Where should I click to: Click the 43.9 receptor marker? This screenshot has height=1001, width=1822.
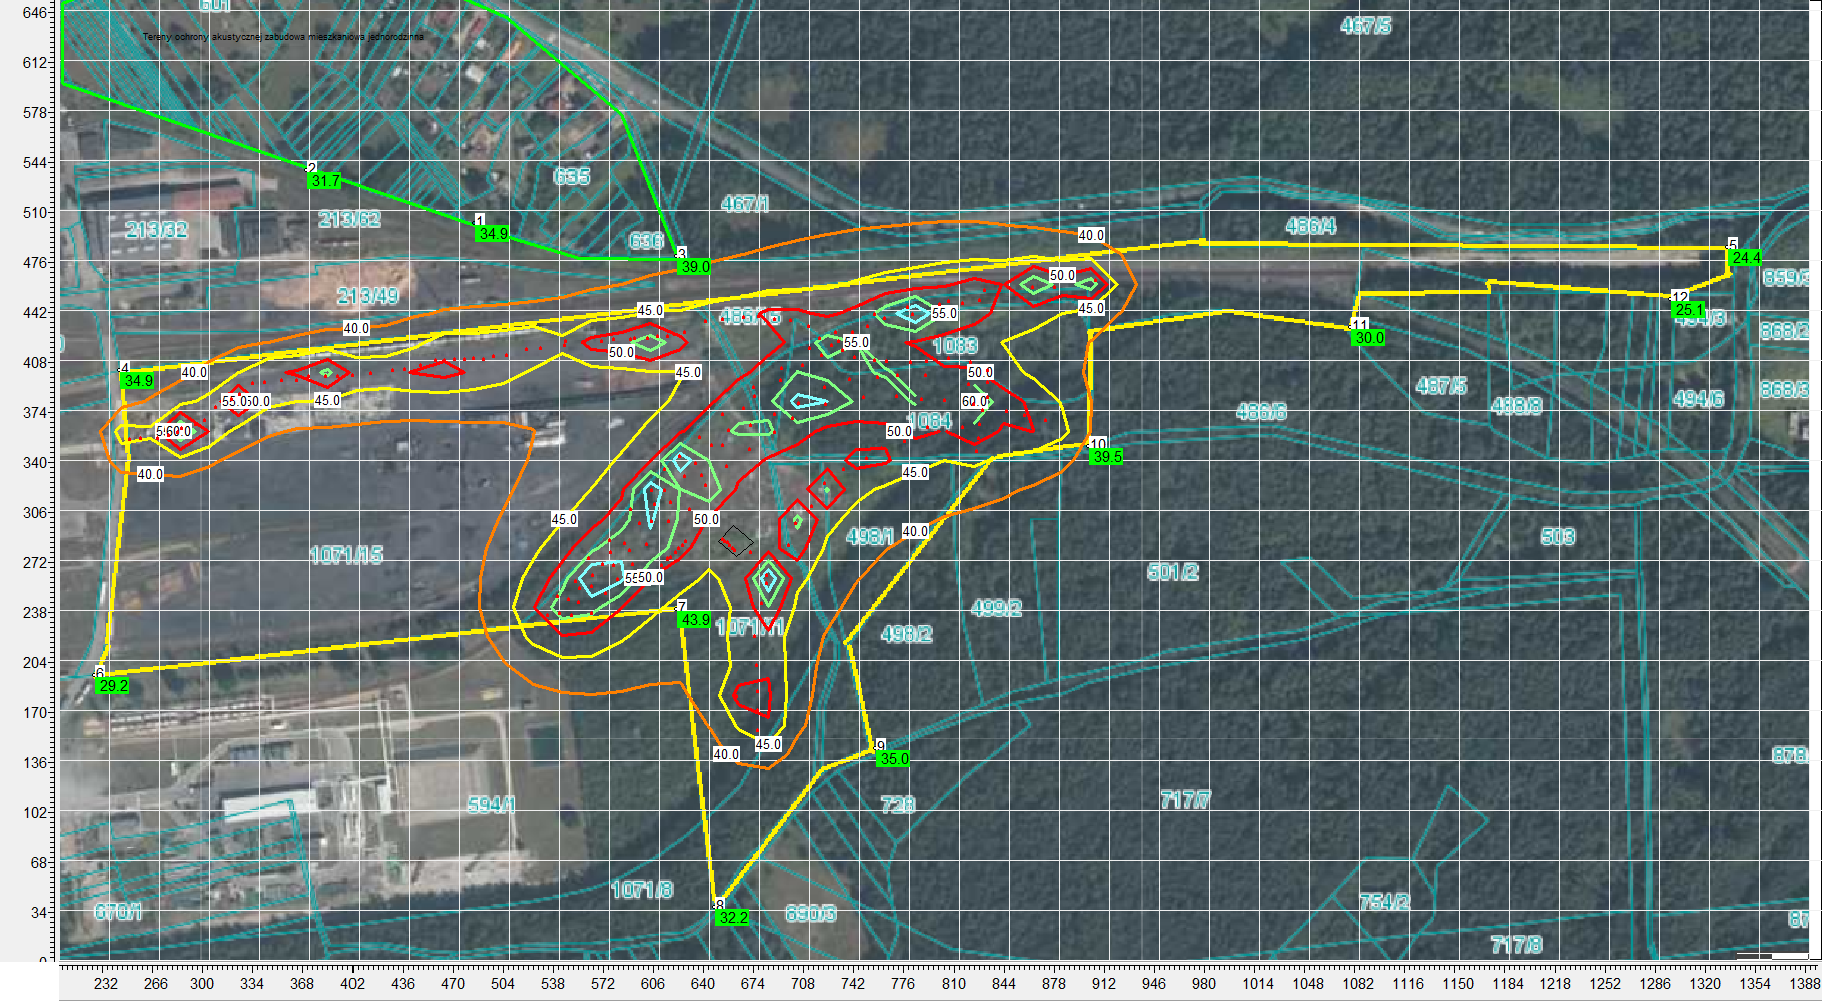(x=695, y=620)
